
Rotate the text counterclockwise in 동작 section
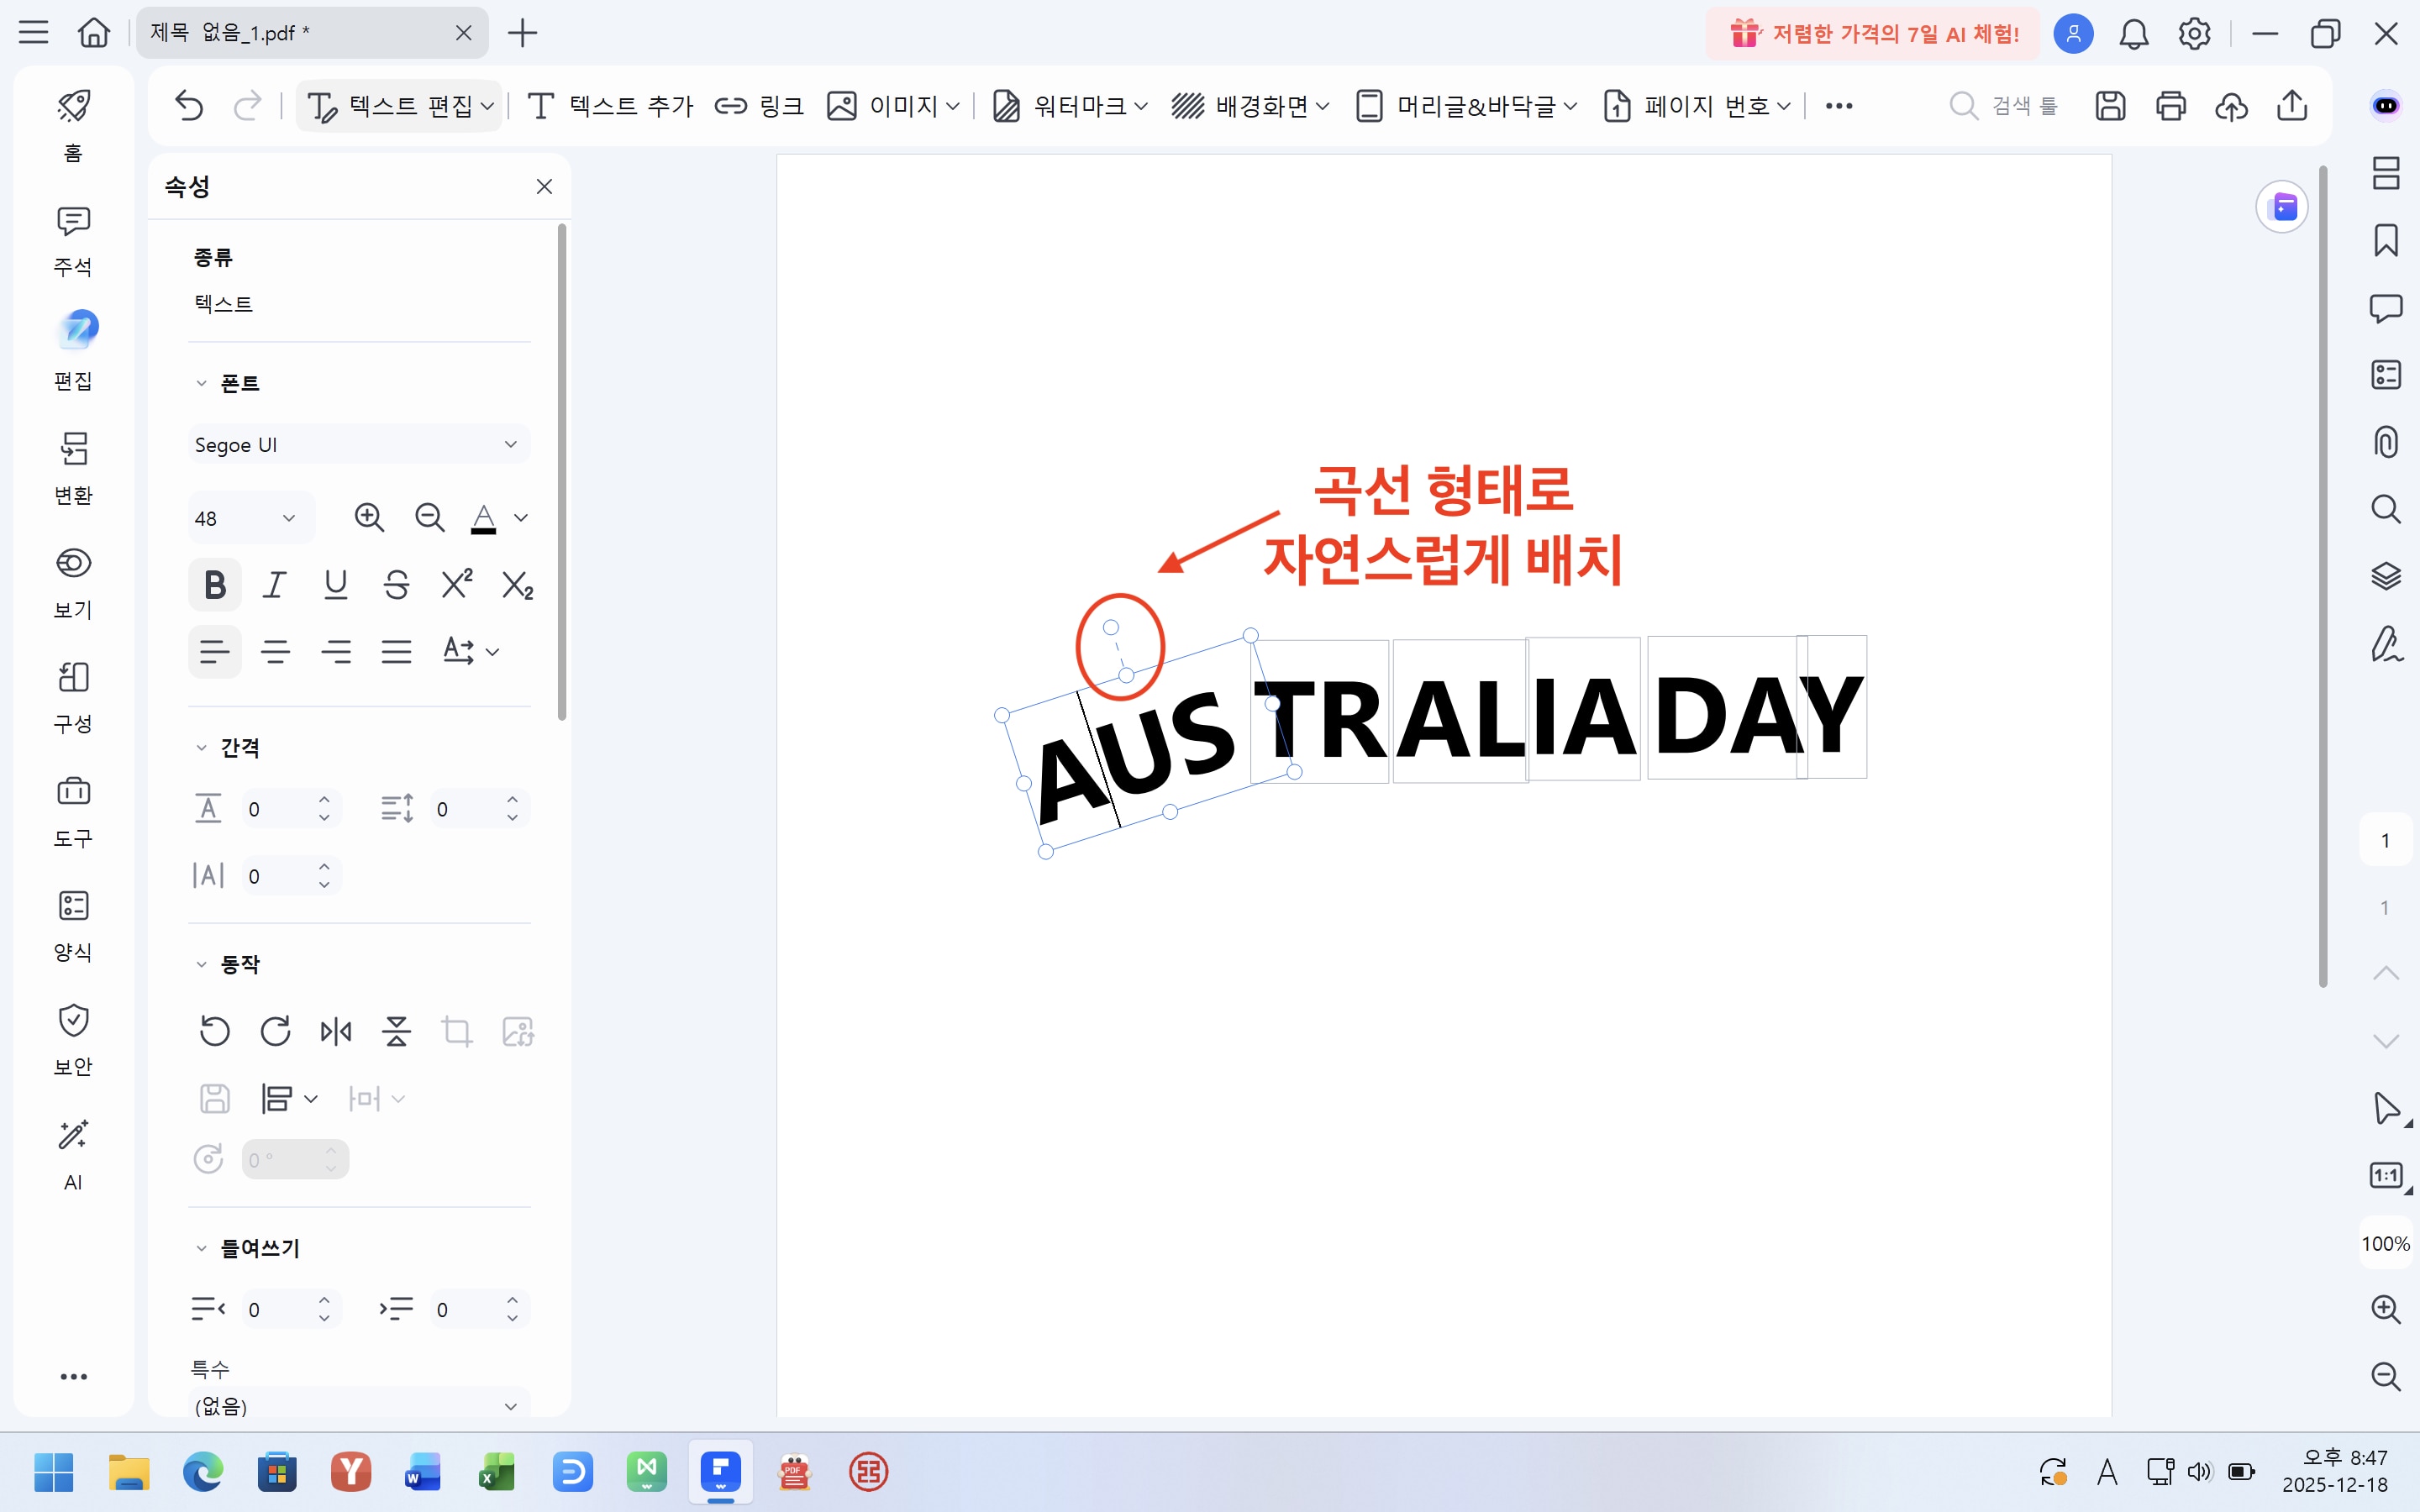click(215, 1030)
